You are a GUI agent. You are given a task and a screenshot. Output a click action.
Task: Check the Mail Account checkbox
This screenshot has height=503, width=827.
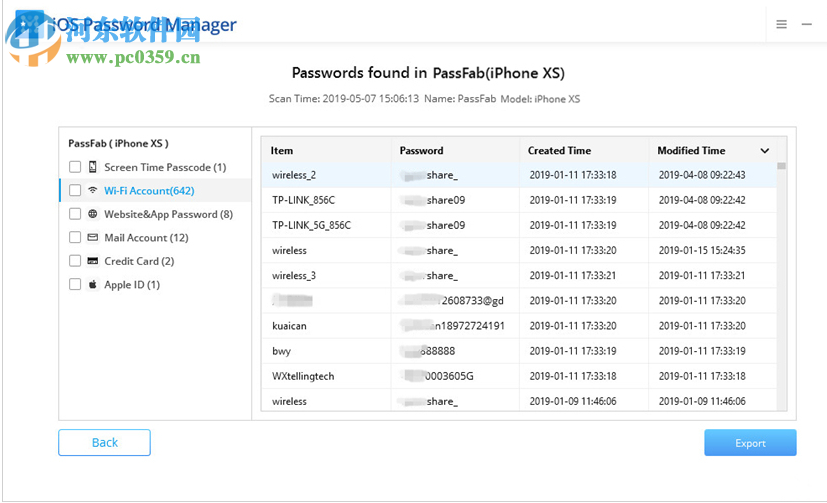point(75,237)
